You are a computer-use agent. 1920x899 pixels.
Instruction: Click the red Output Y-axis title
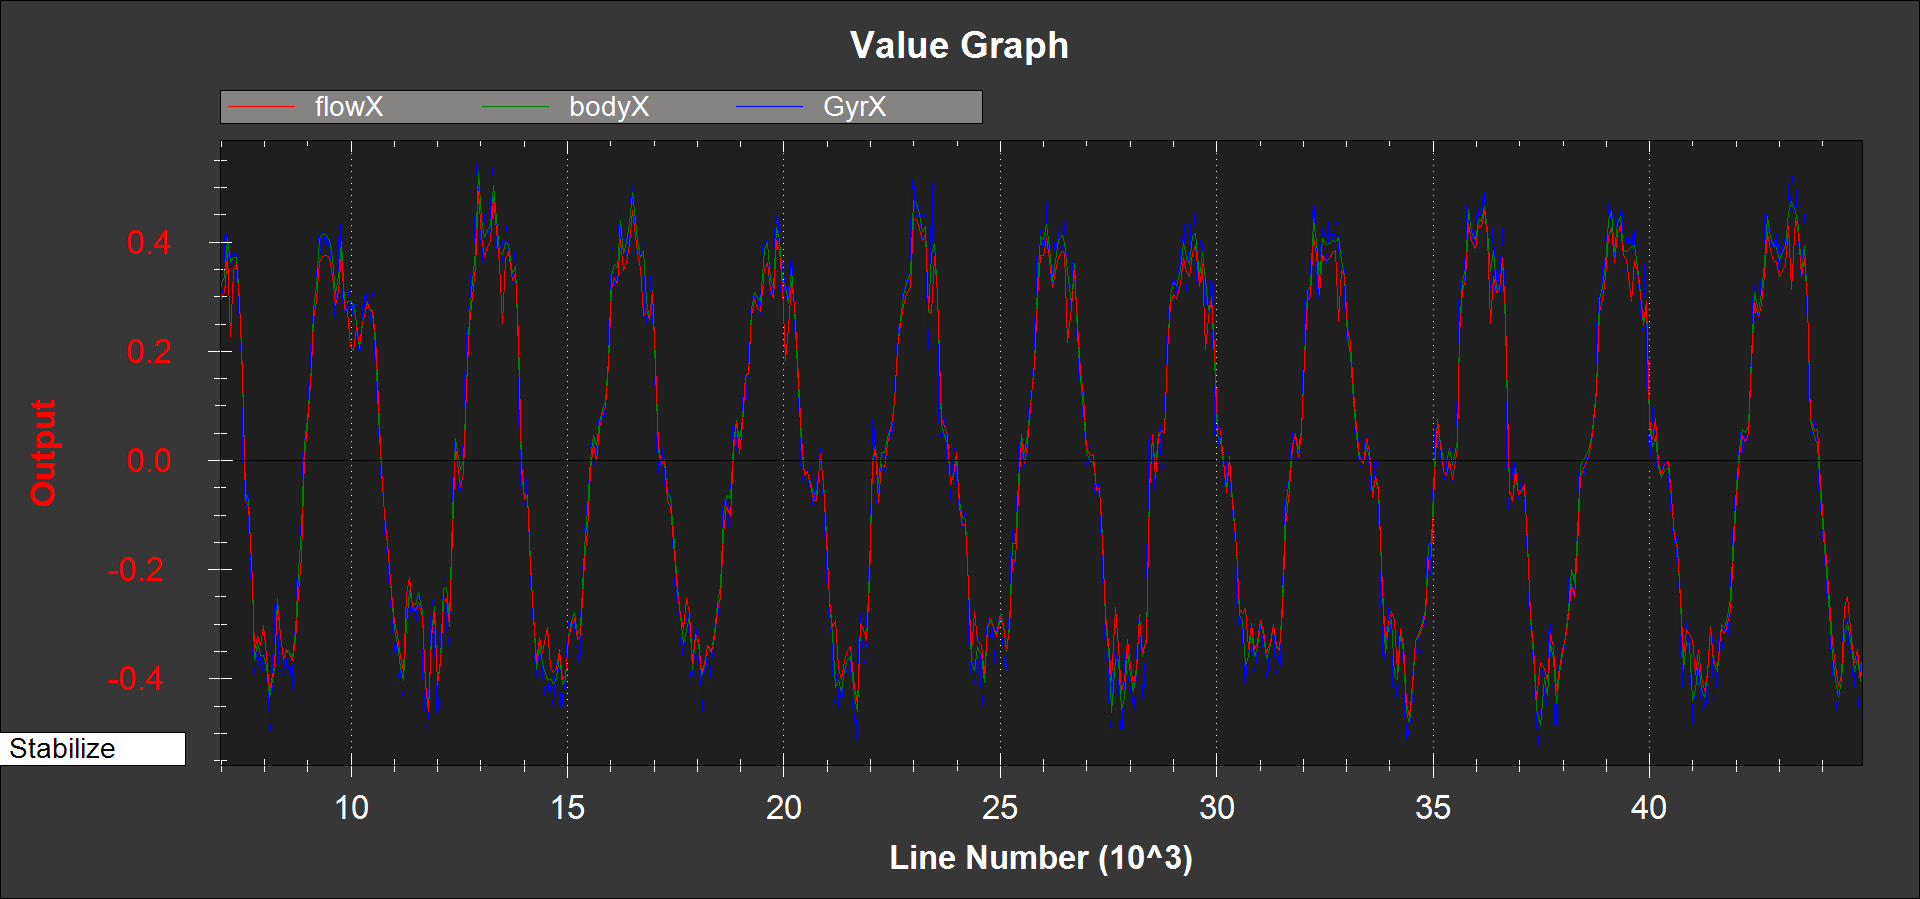coord(43,453)
